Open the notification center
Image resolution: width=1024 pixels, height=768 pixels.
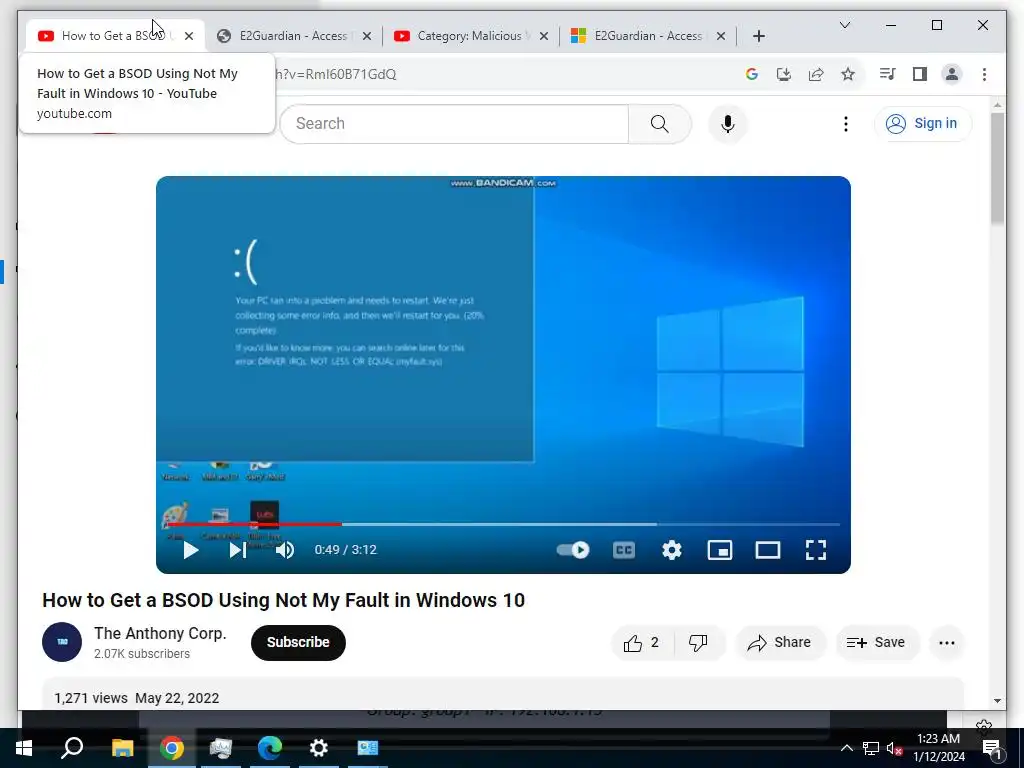(x=992, y=748)
